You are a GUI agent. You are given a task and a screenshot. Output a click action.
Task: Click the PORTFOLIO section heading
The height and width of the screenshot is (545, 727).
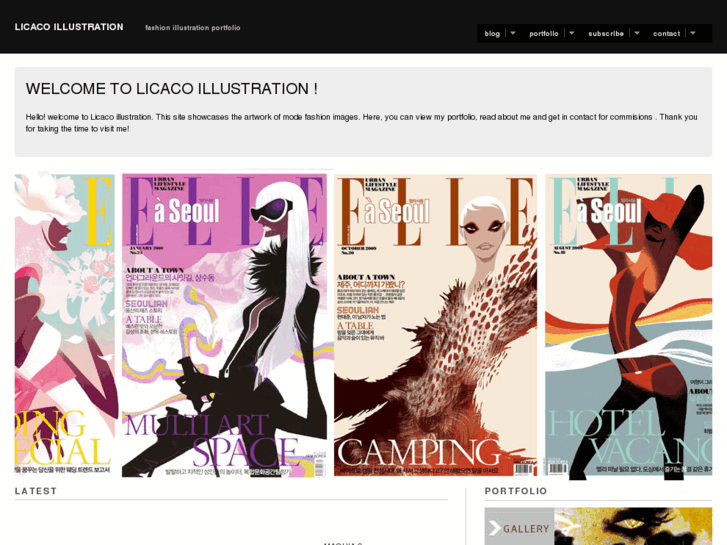pos(516,491)
